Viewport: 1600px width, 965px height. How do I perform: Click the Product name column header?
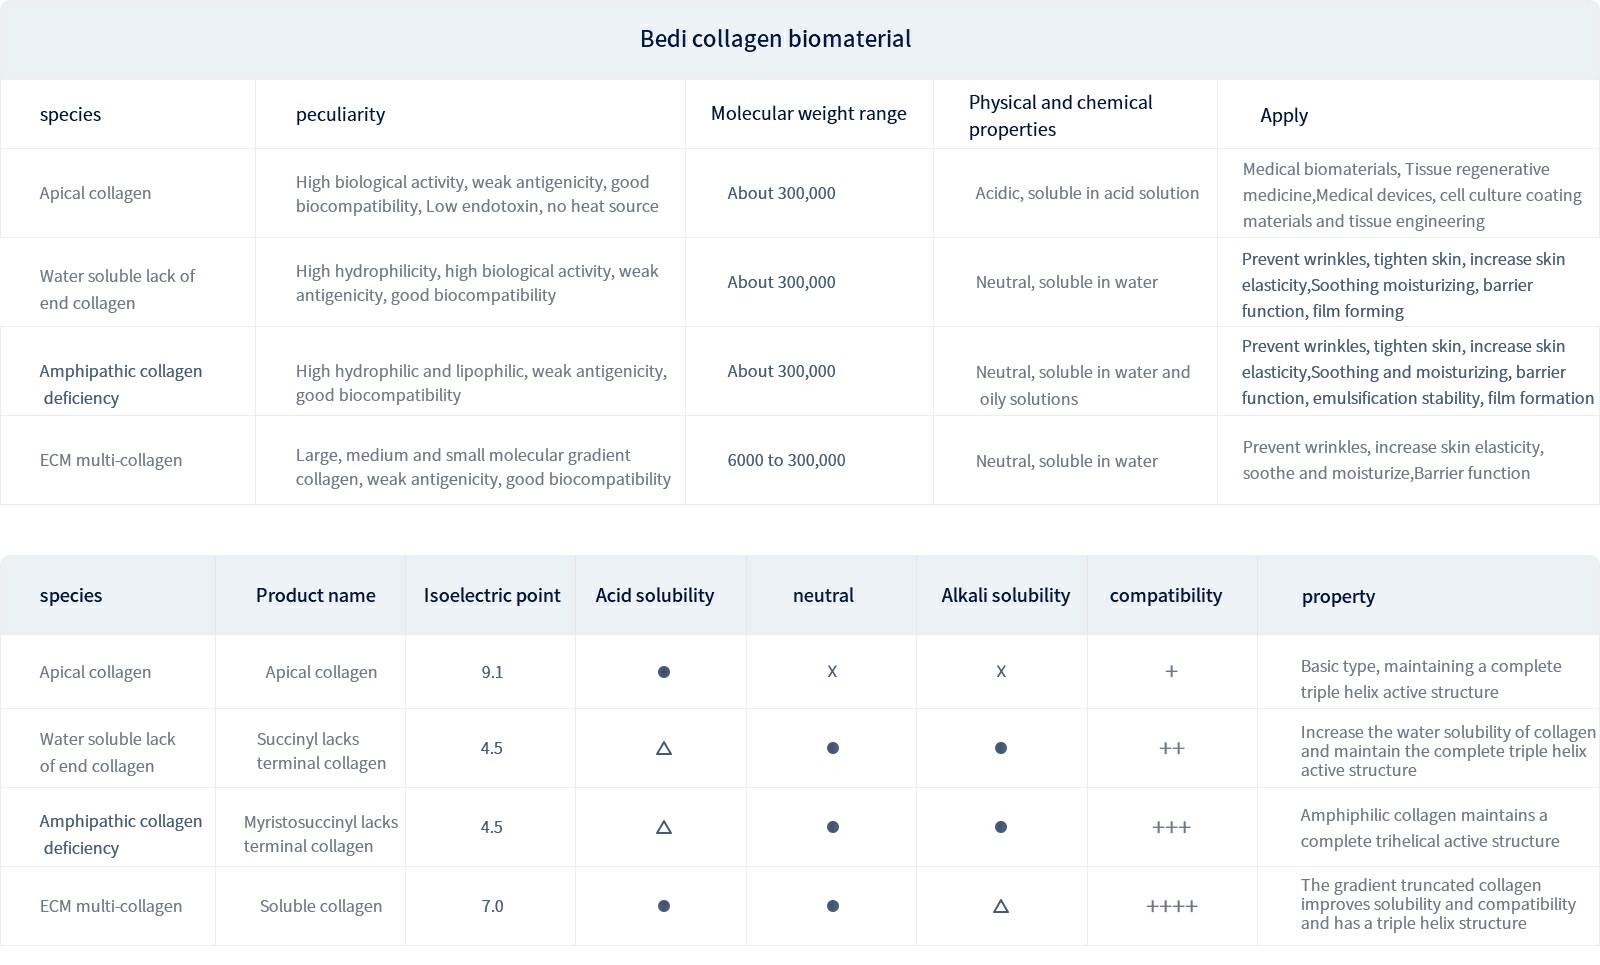(x=315, y=596)
